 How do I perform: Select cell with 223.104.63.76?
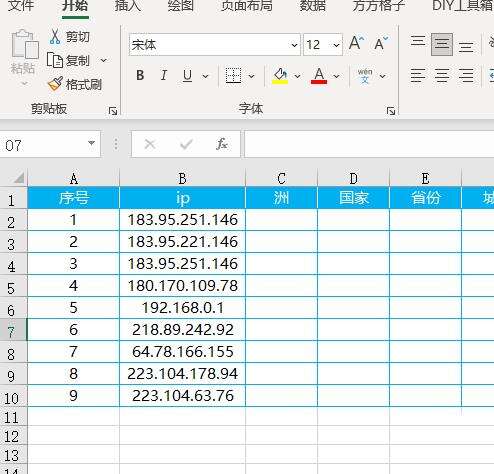point(182,396)
